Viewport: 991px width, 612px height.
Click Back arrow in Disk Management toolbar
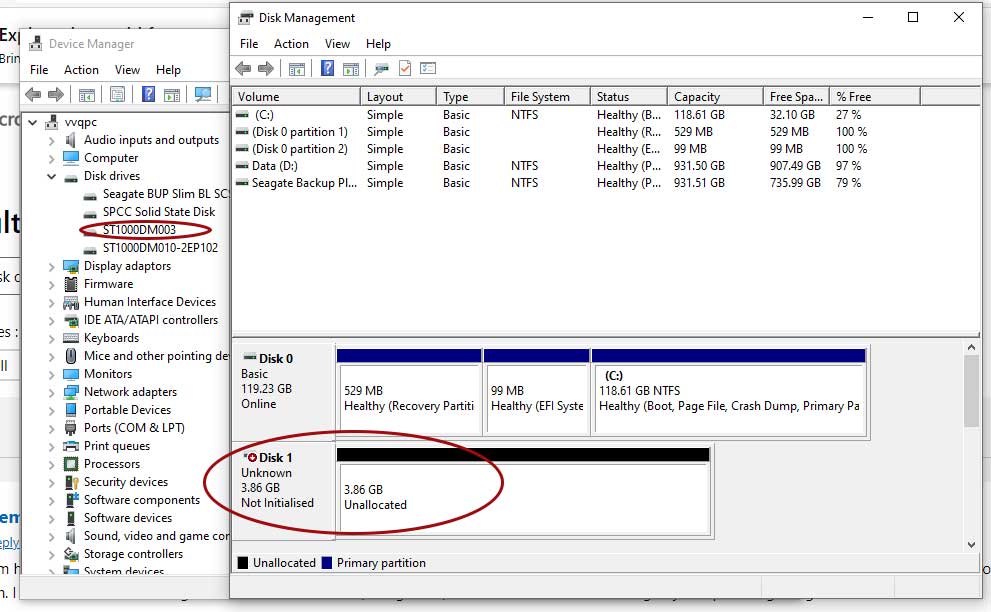point(243,68)
